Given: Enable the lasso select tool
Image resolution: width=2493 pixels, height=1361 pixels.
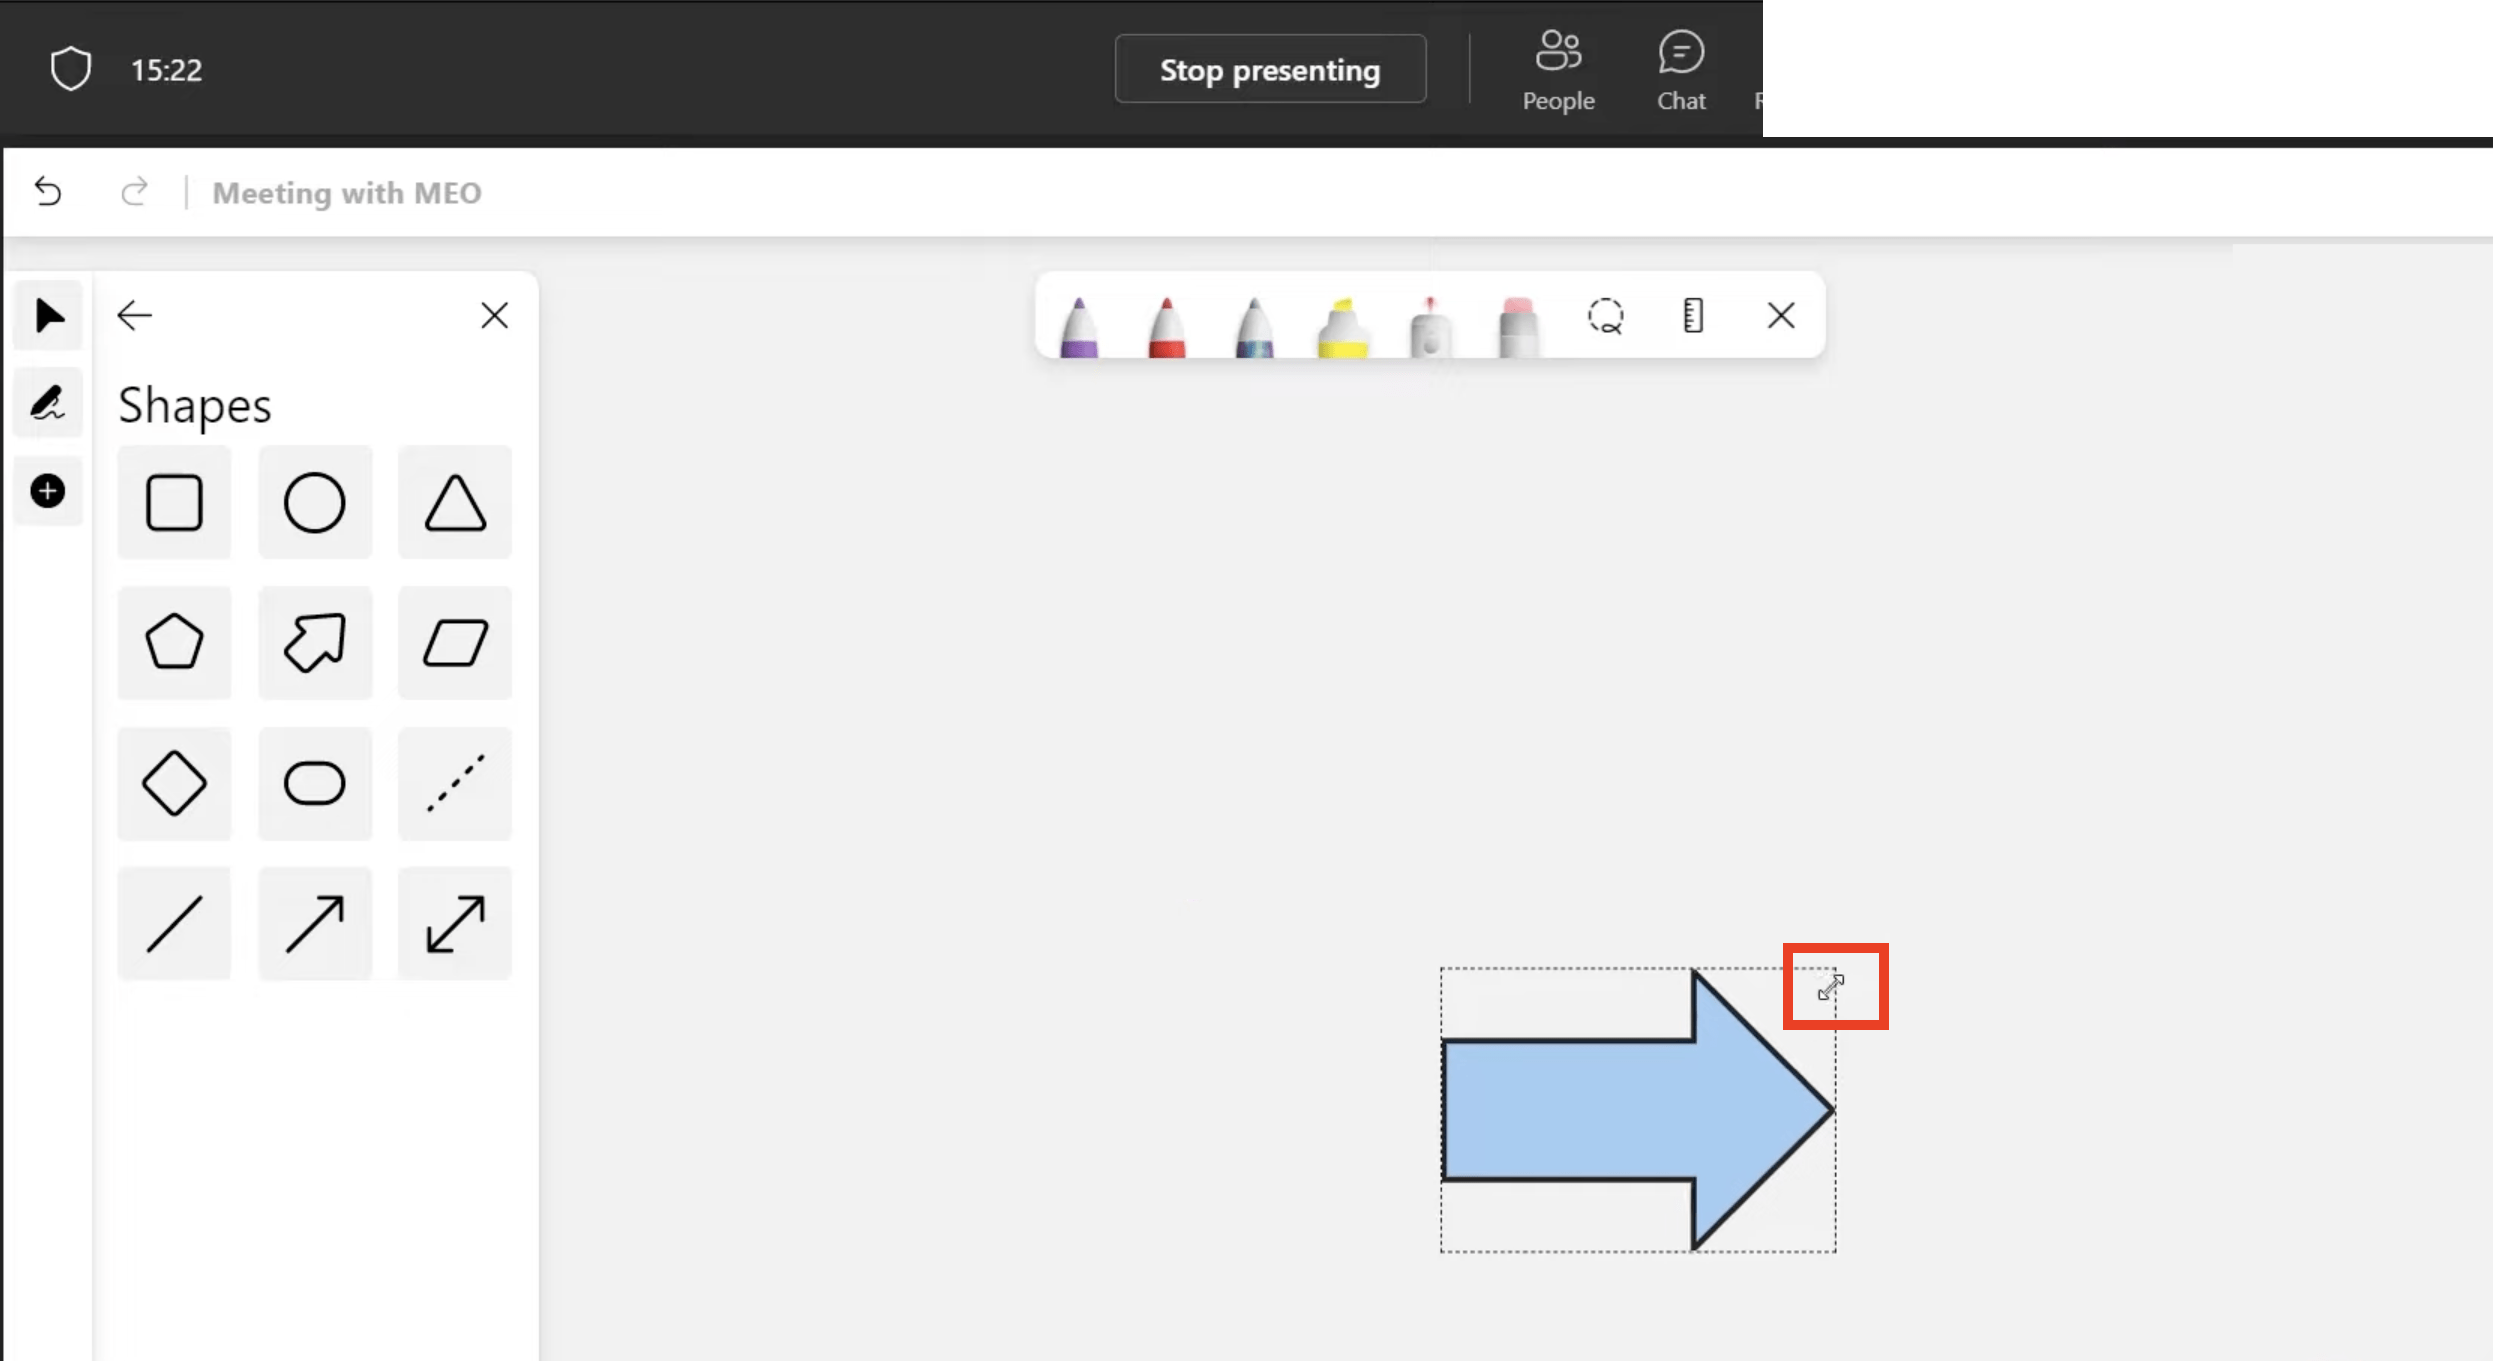Looking at the screenshot, I should 1605,316.
